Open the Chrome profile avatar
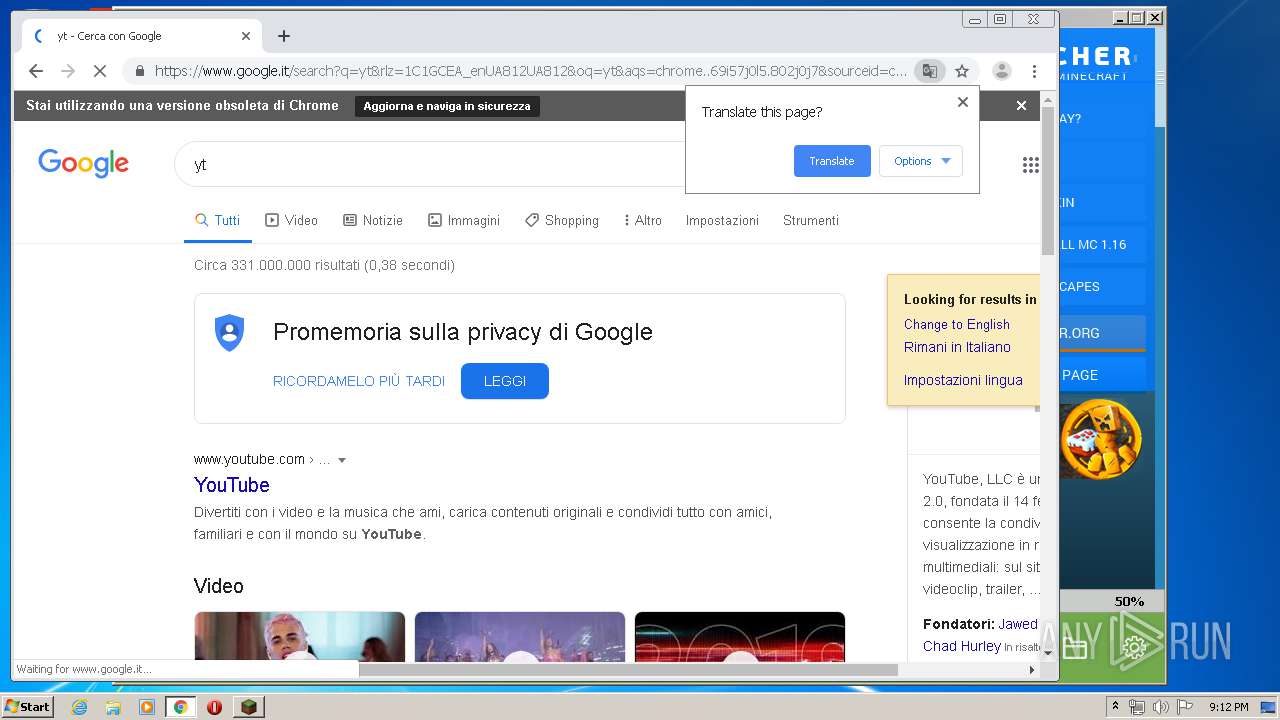The width and height of the screenshot is (1280, 720). pyautogui.click(x=1001, y=71)
